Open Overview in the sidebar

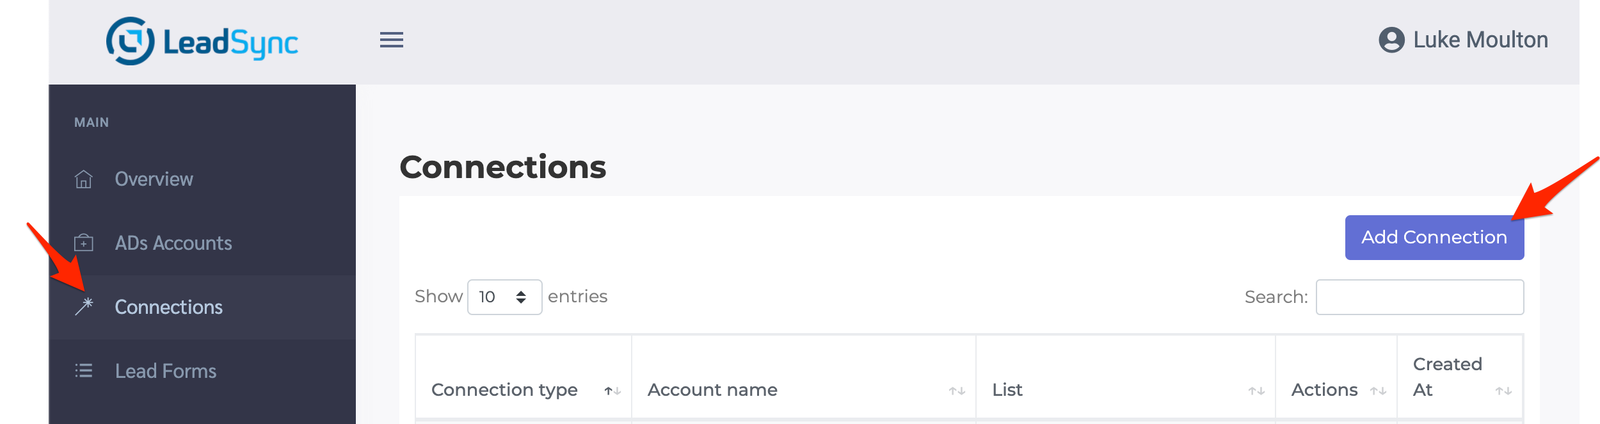[154, 179]
